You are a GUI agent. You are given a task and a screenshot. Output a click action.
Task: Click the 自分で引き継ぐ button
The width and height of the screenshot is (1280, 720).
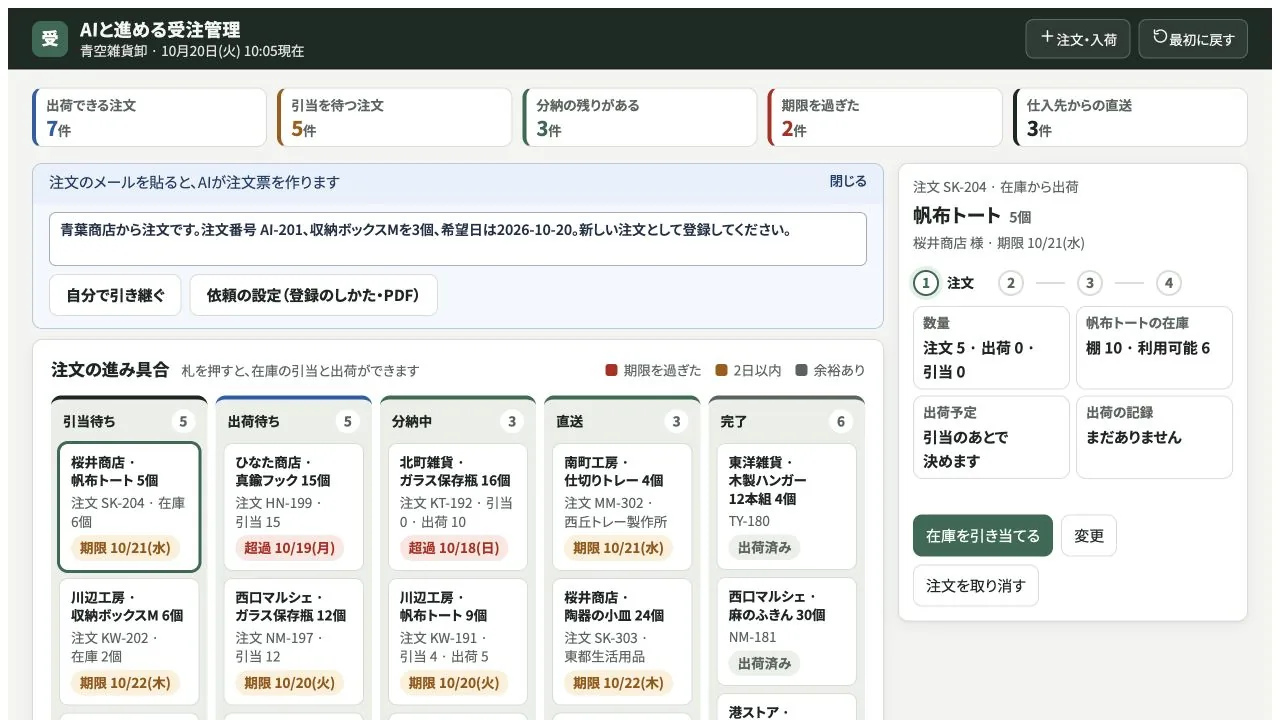click(x=115, y=295)
